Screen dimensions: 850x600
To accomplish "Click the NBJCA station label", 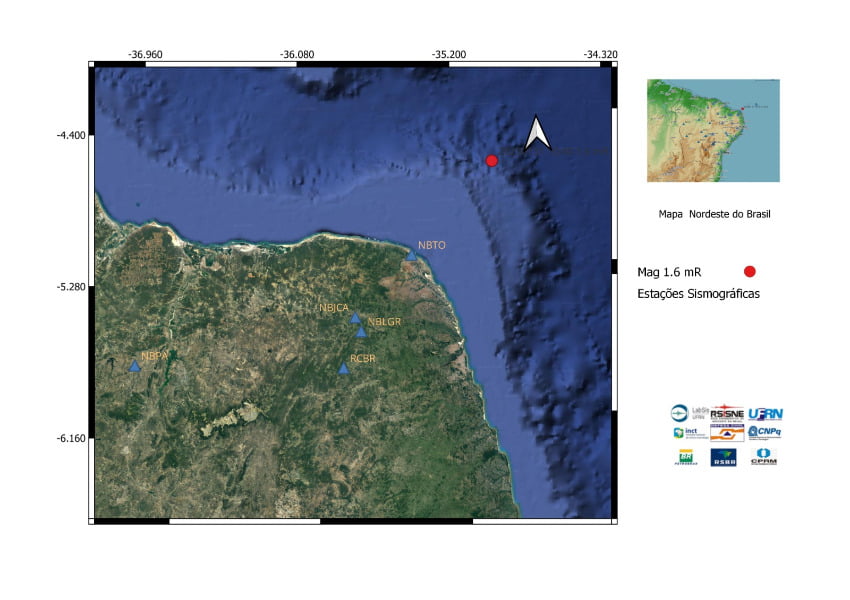I will [x=334, y=308].
